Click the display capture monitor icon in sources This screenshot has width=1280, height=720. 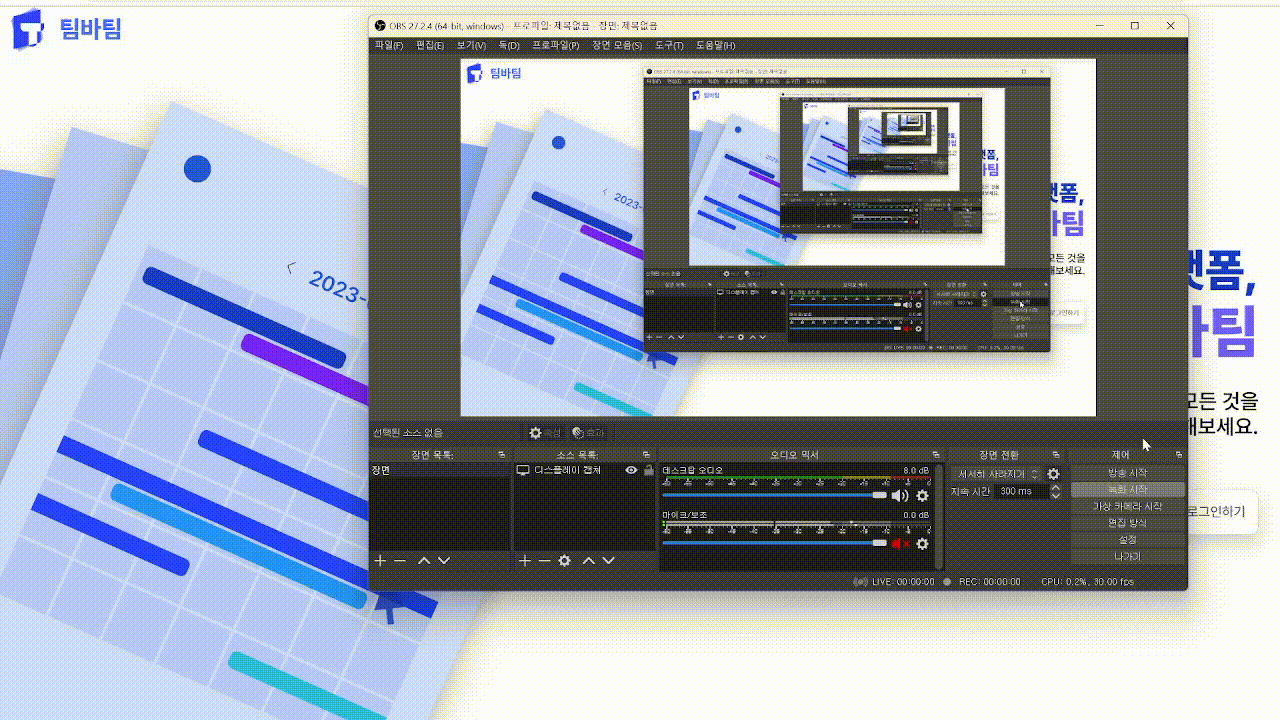coord(523,470)
